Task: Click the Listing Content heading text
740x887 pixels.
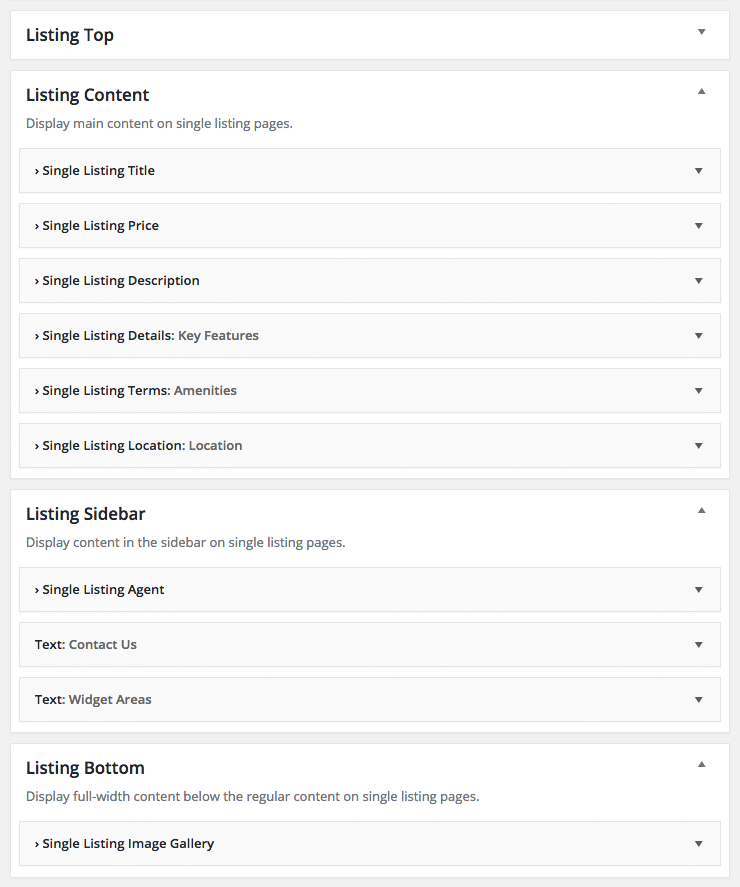Action: (x=86, y=94)
